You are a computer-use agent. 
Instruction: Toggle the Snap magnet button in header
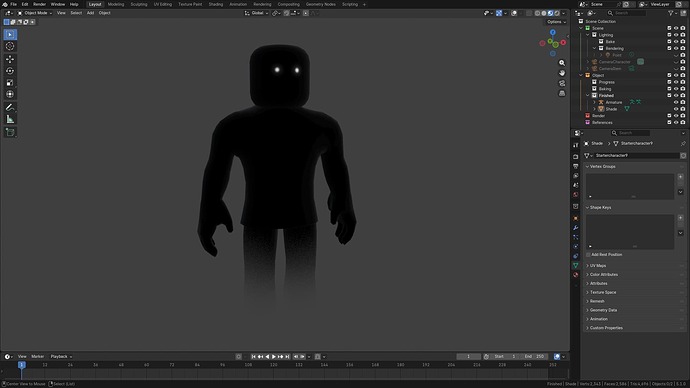pos(286,13)
